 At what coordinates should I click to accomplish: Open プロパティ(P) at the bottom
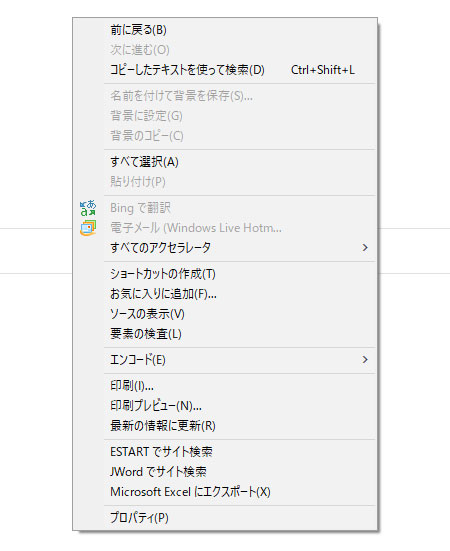[225, 518]
